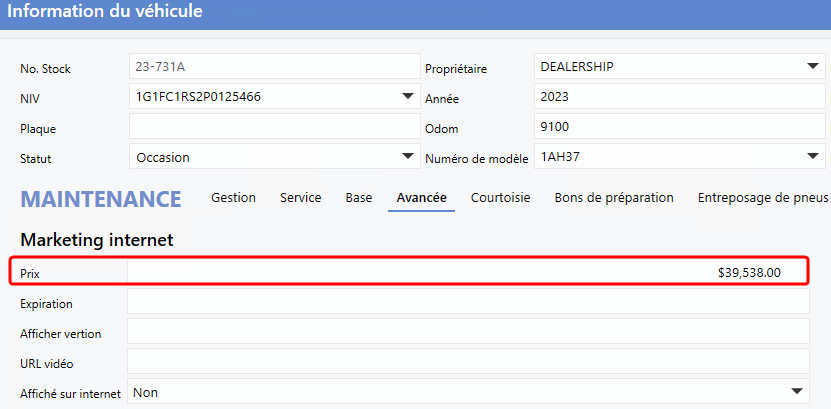Click the Prix field with $39,538.00
This screenshot has height=409, width=831.
pos(467,272)
